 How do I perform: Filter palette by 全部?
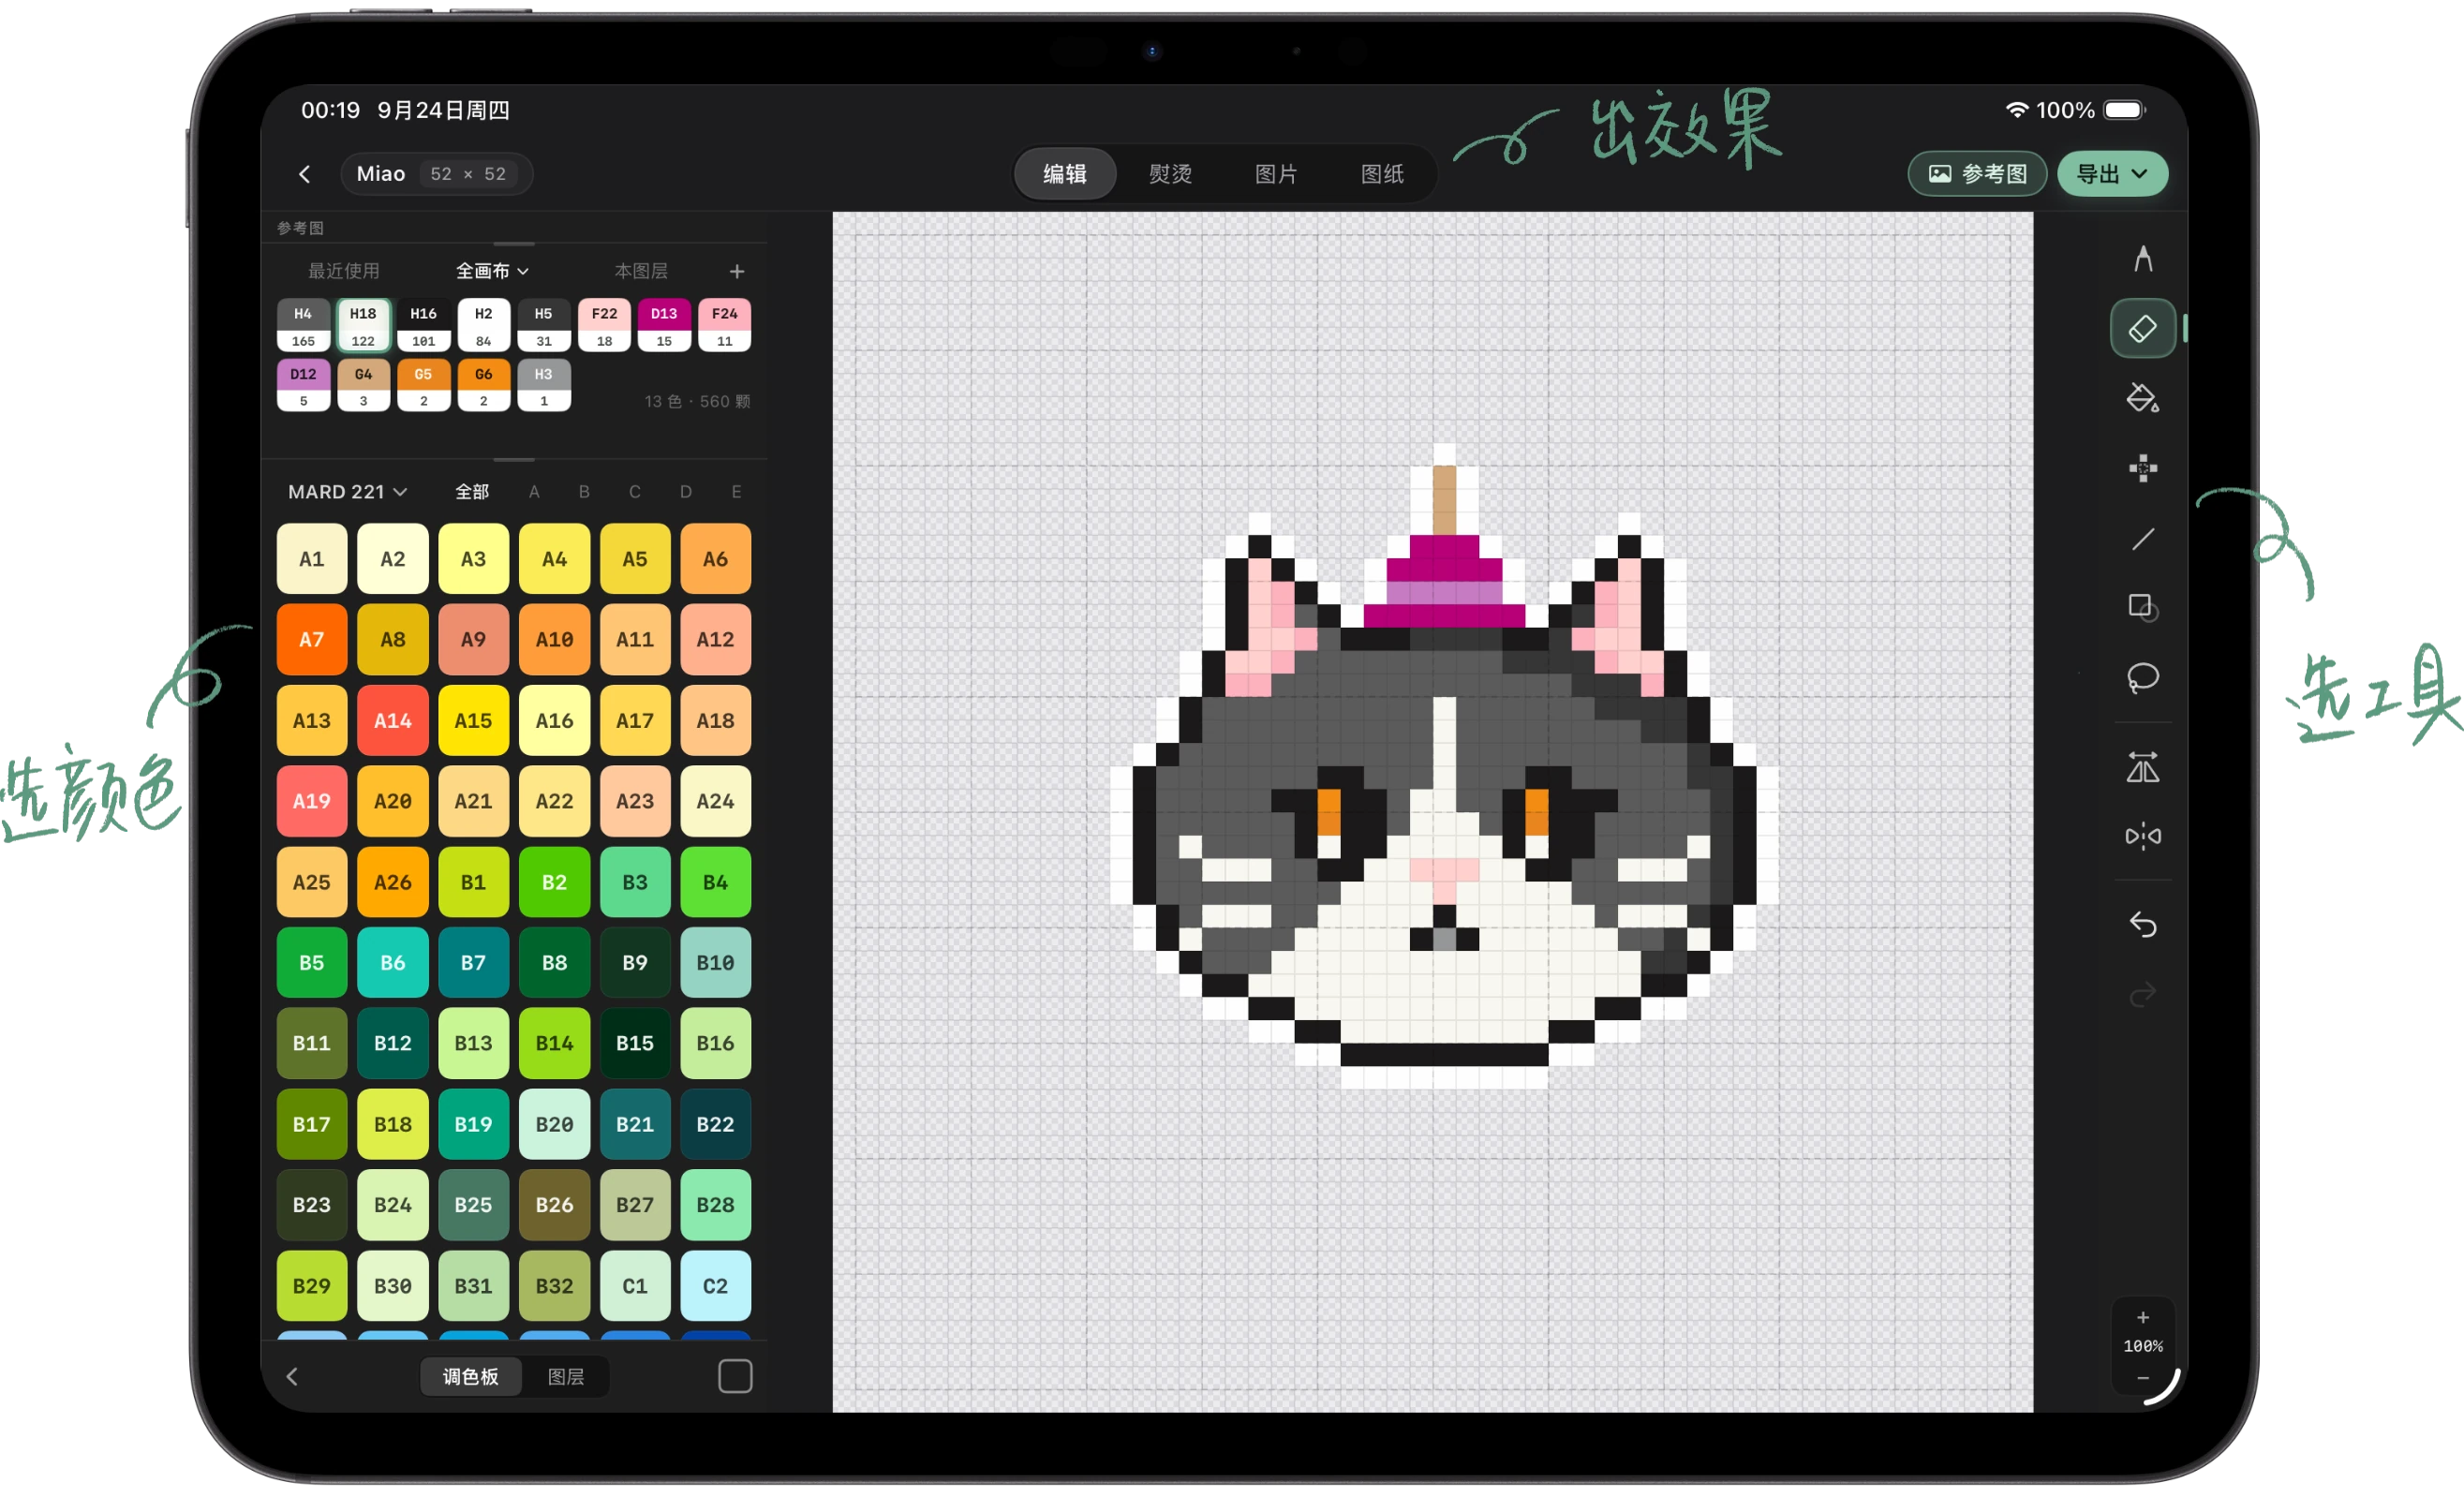472,492
